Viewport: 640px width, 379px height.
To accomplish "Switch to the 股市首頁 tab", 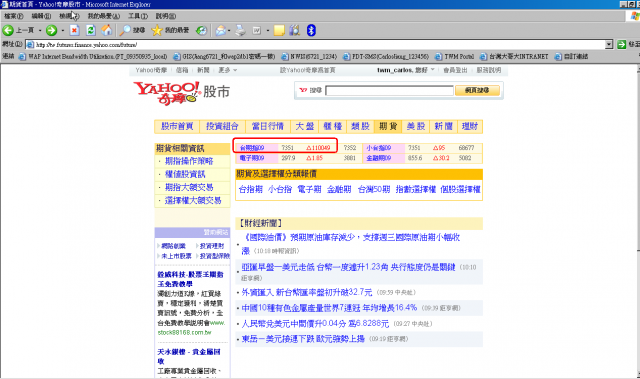I will 177,126.
